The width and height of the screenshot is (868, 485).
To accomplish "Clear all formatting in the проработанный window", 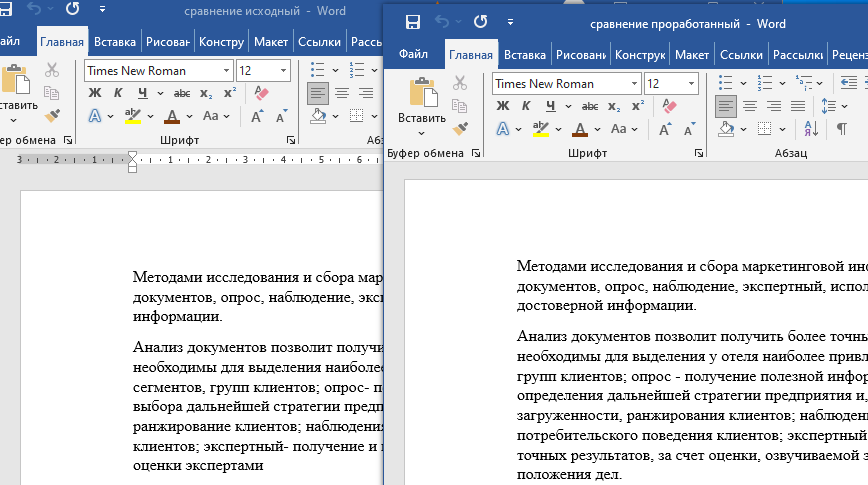I will (669, 106).
